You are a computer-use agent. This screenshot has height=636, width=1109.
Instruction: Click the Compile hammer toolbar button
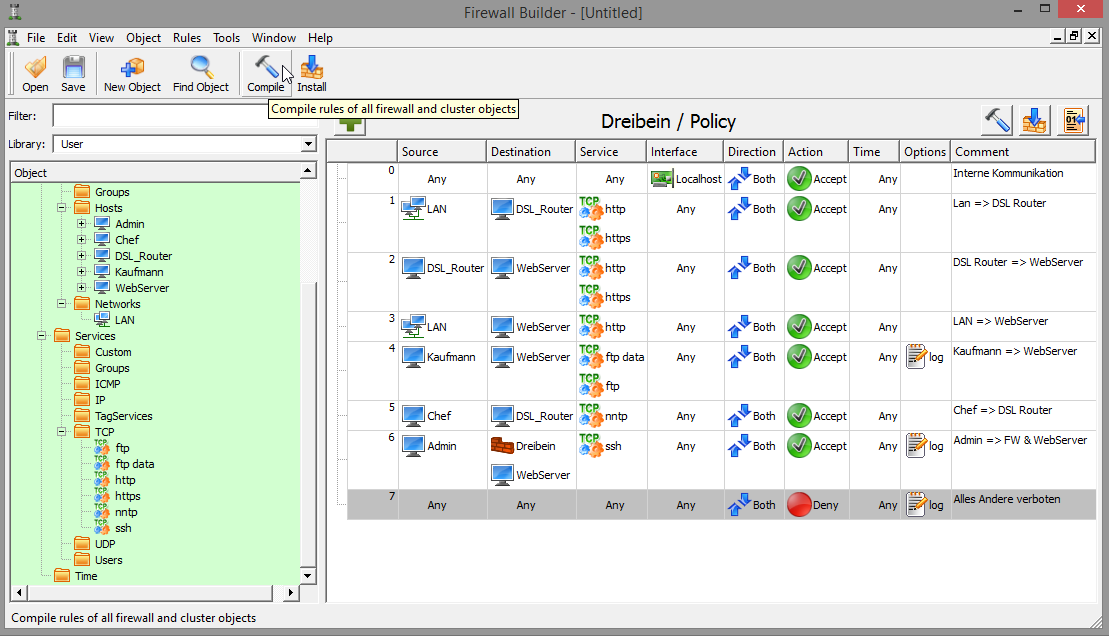pyautogui.click(x=265, y=73)
